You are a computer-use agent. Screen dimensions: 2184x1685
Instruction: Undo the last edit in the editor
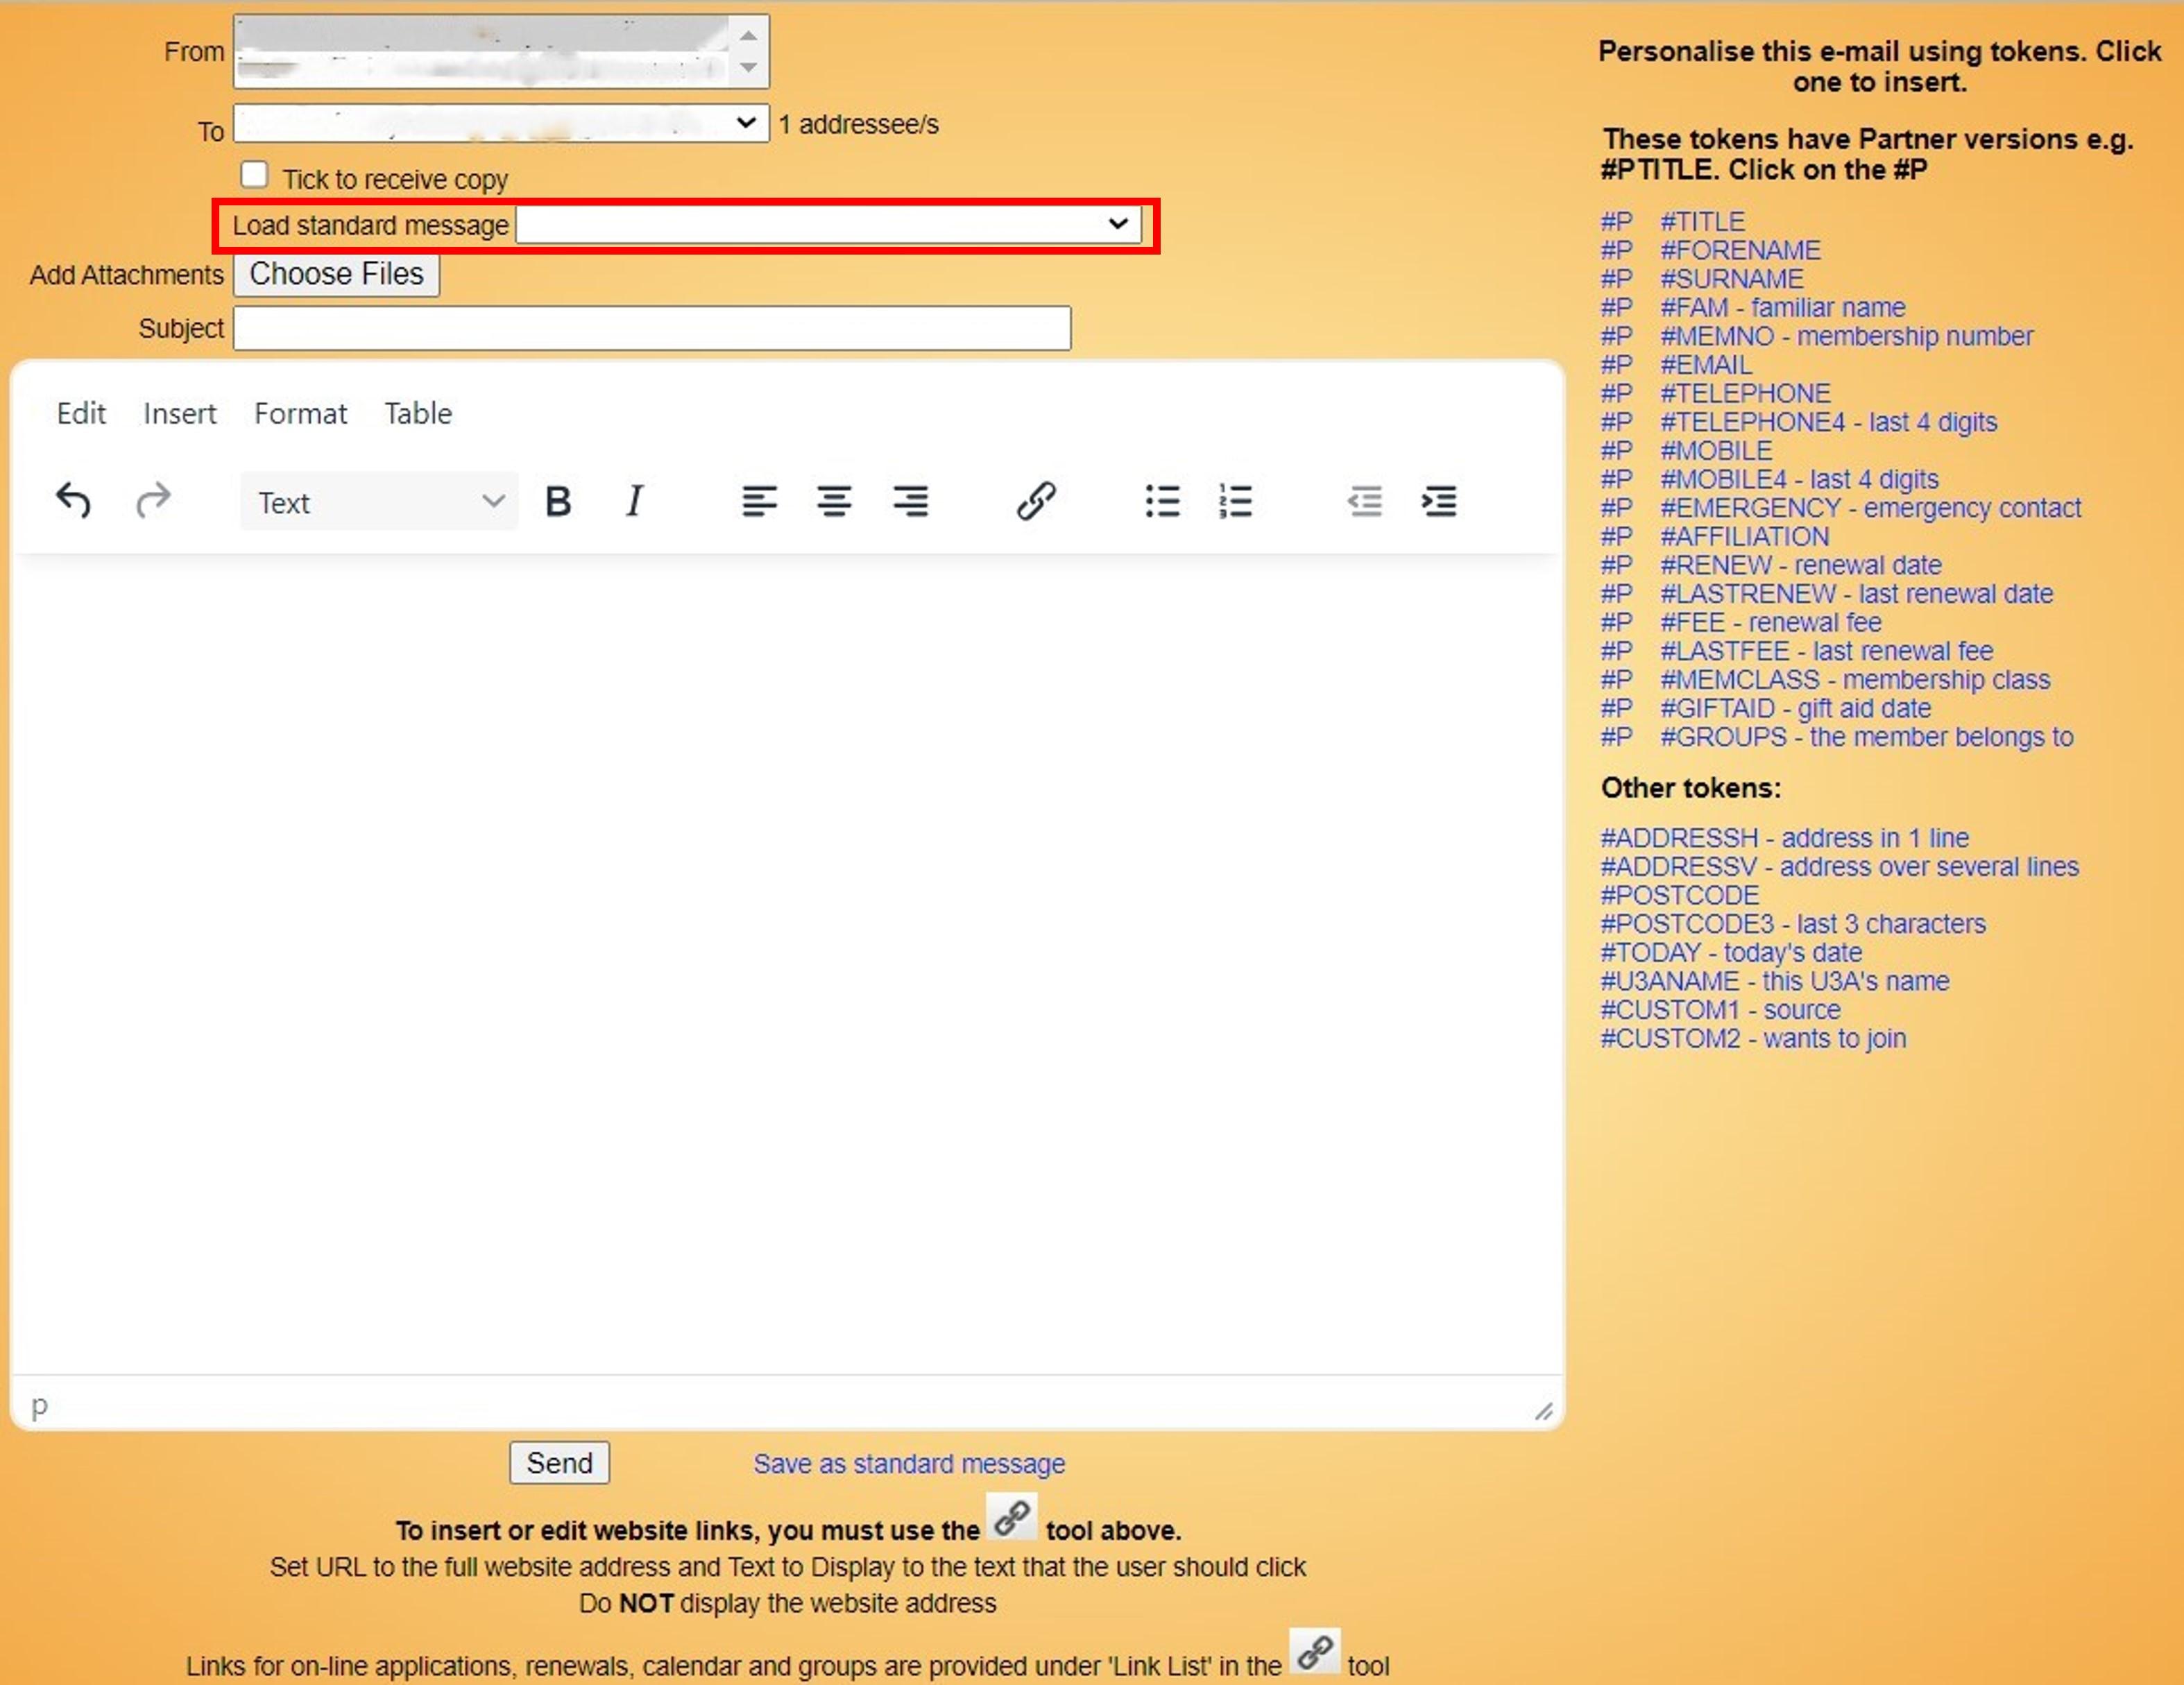coord(73,500)
